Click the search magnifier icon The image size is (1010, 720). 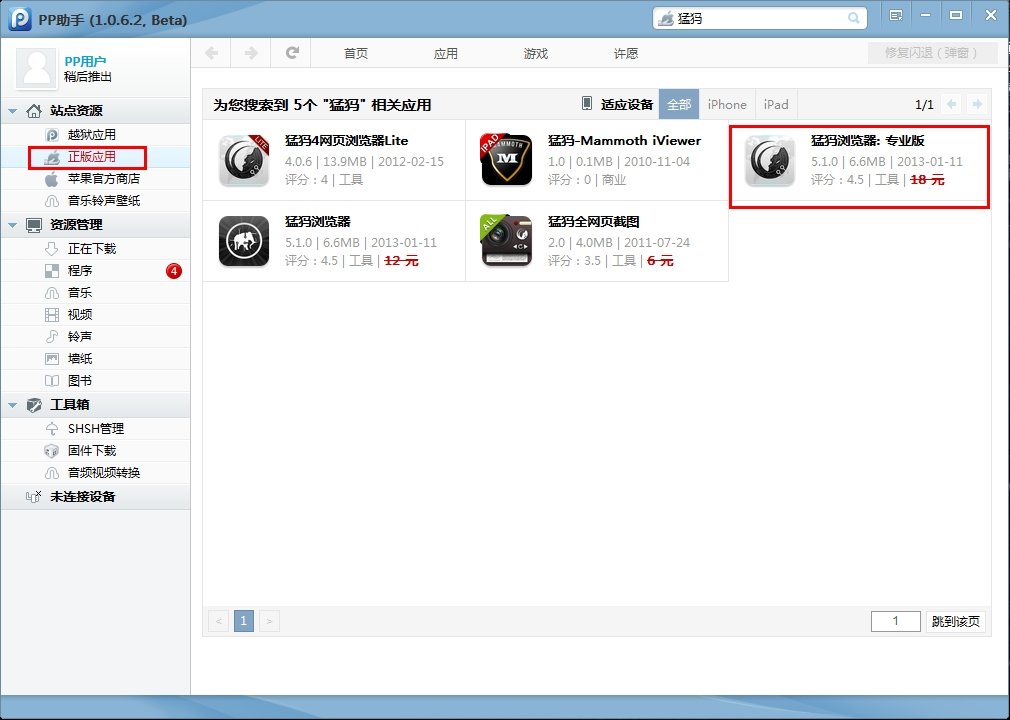pos(853,18)
